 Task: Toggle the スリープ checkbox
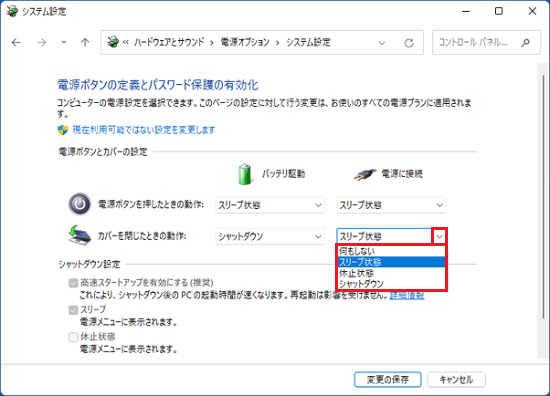73,310
